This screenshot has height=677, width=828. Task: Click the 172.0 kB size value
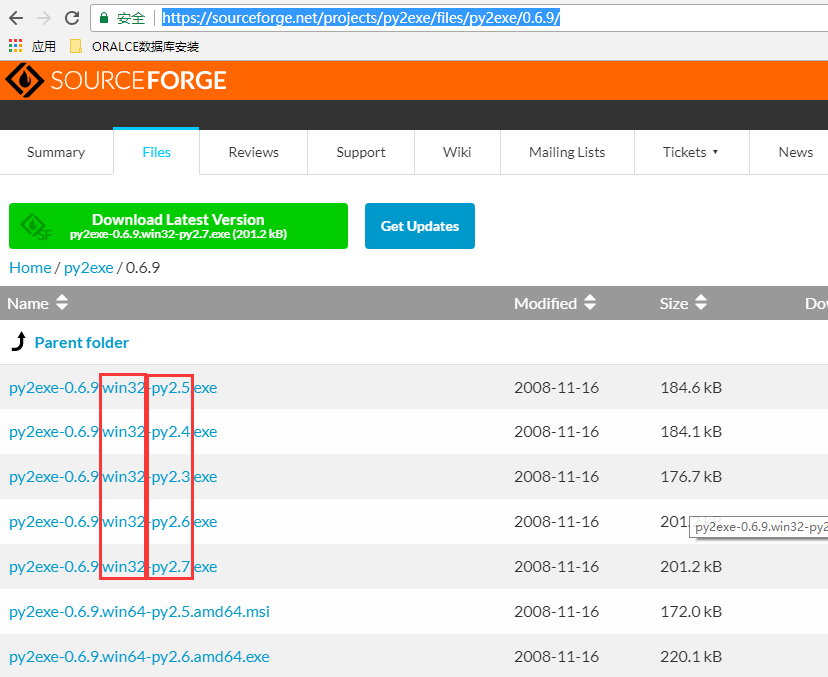tap(691, 612)
